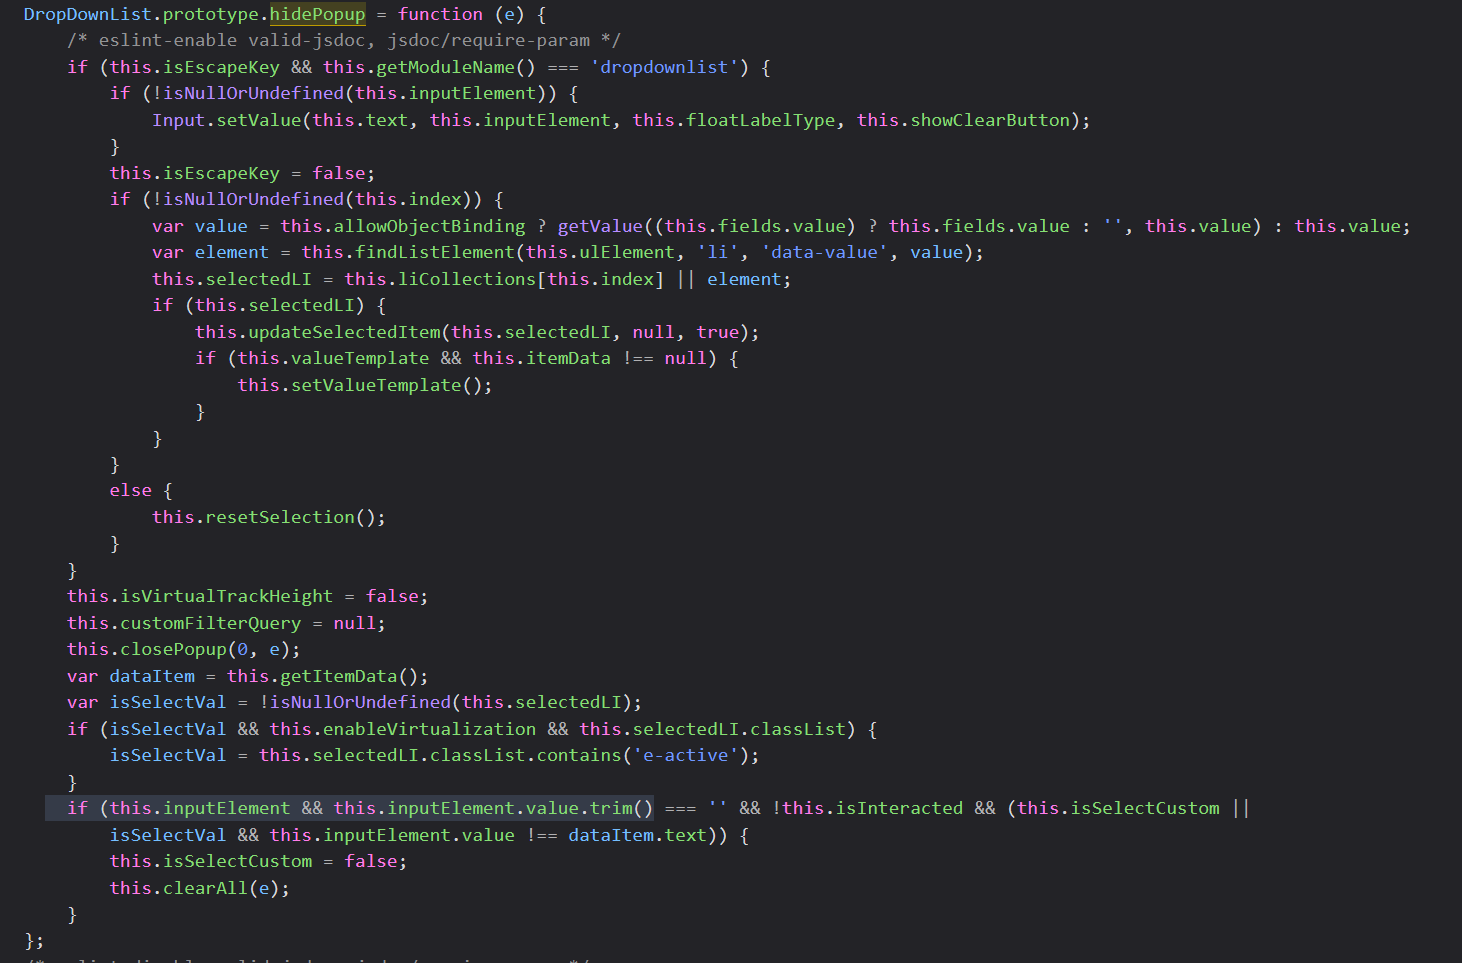Click the else keyword
1462x963 pixels.
point(130,490)
